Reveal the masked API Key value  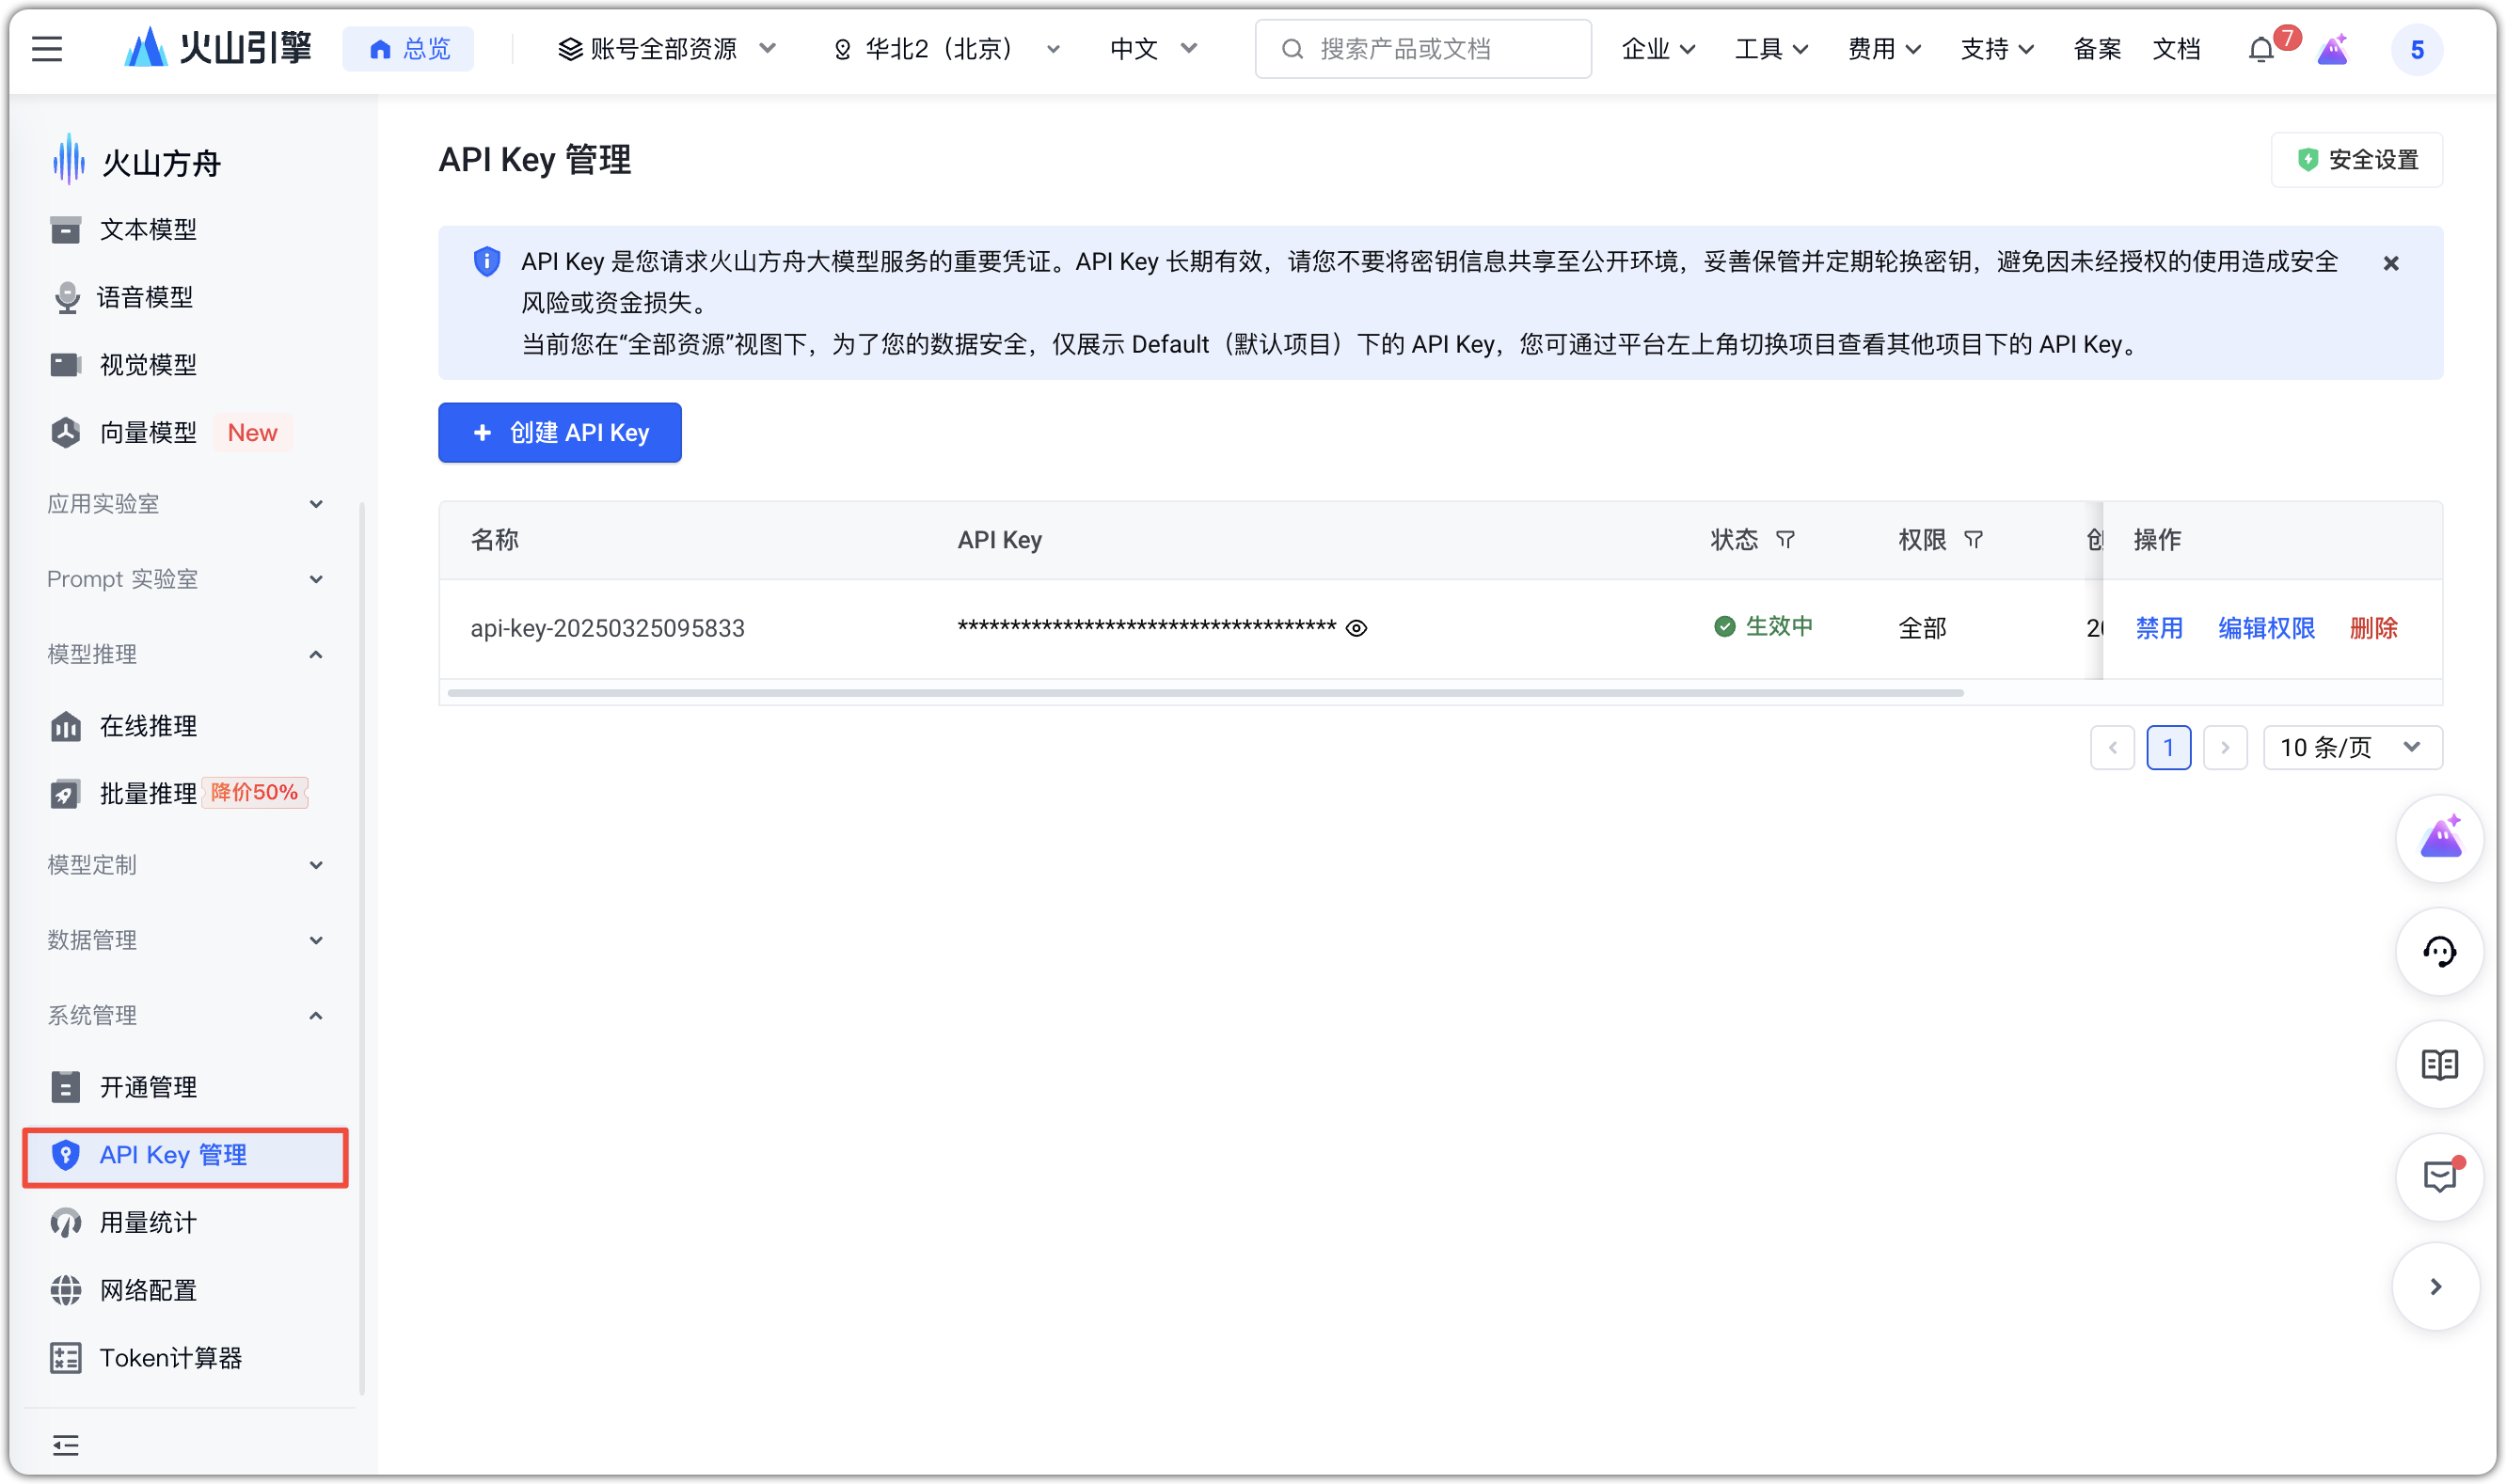point(1357,627)
